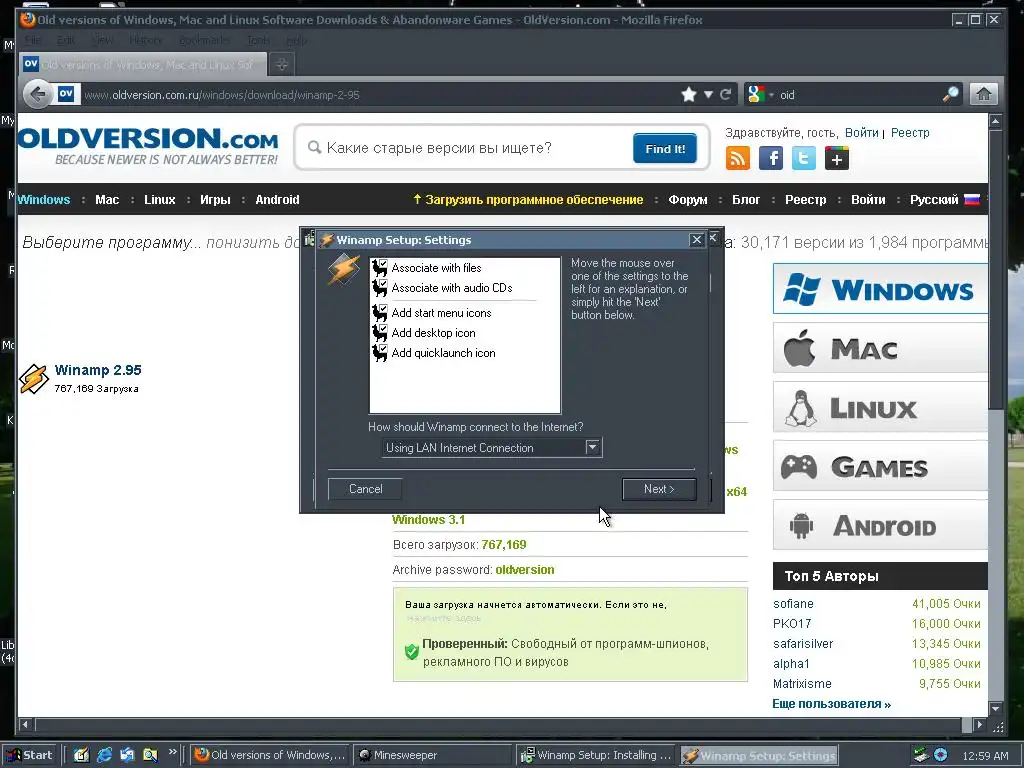Click Загрузить программное обеспечение link

tap(528, 200)
